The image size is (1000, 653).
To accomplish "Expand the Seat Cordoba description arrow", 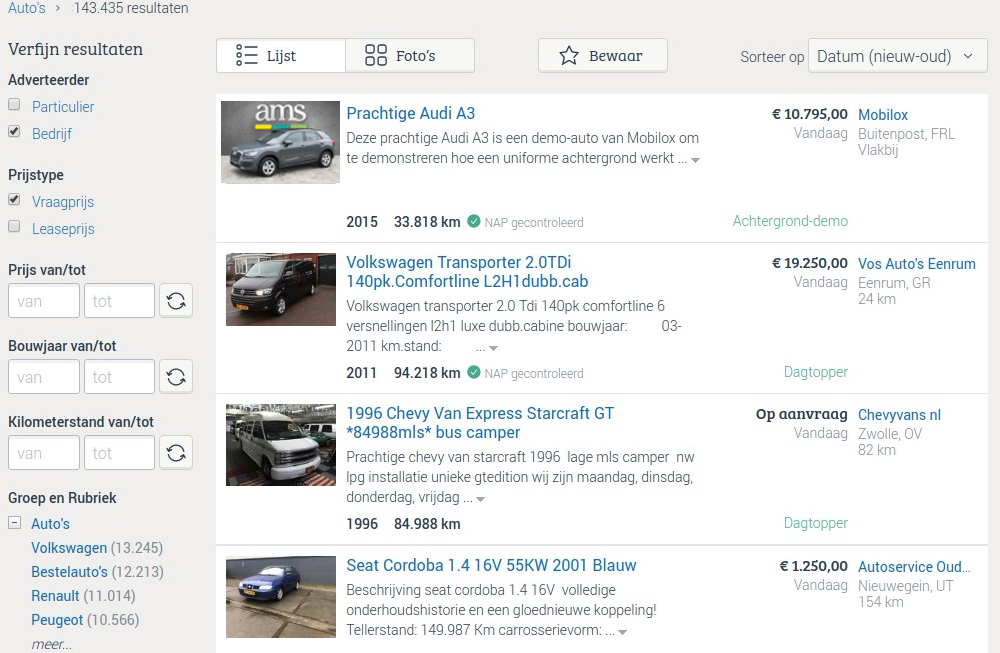I will tap(622, 633).
